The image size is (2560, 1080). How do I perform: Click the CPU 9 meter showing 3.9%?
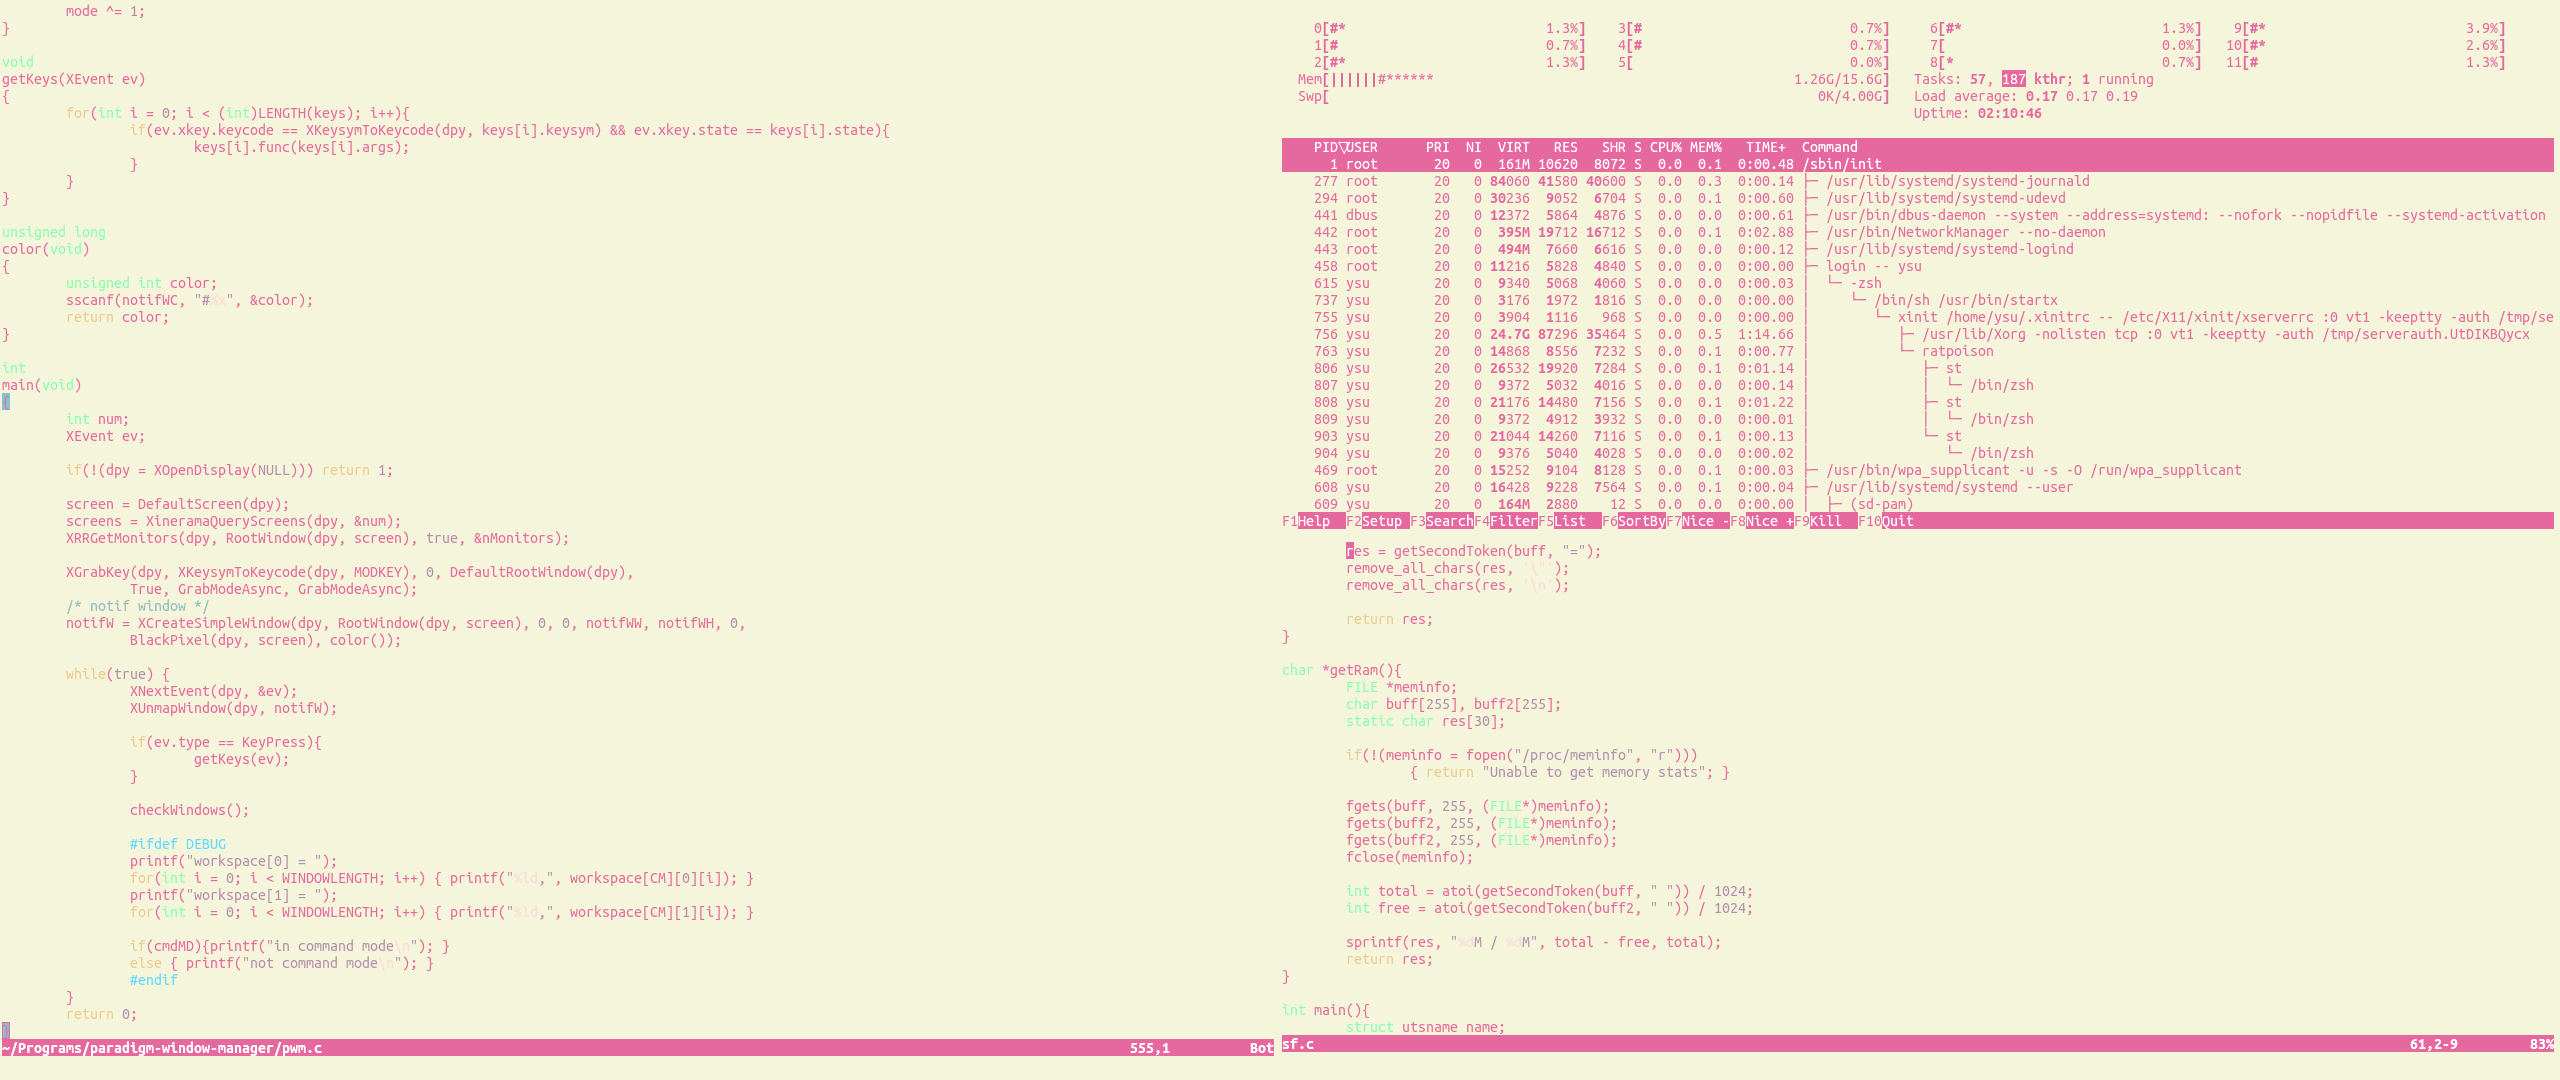point(2369,28)
